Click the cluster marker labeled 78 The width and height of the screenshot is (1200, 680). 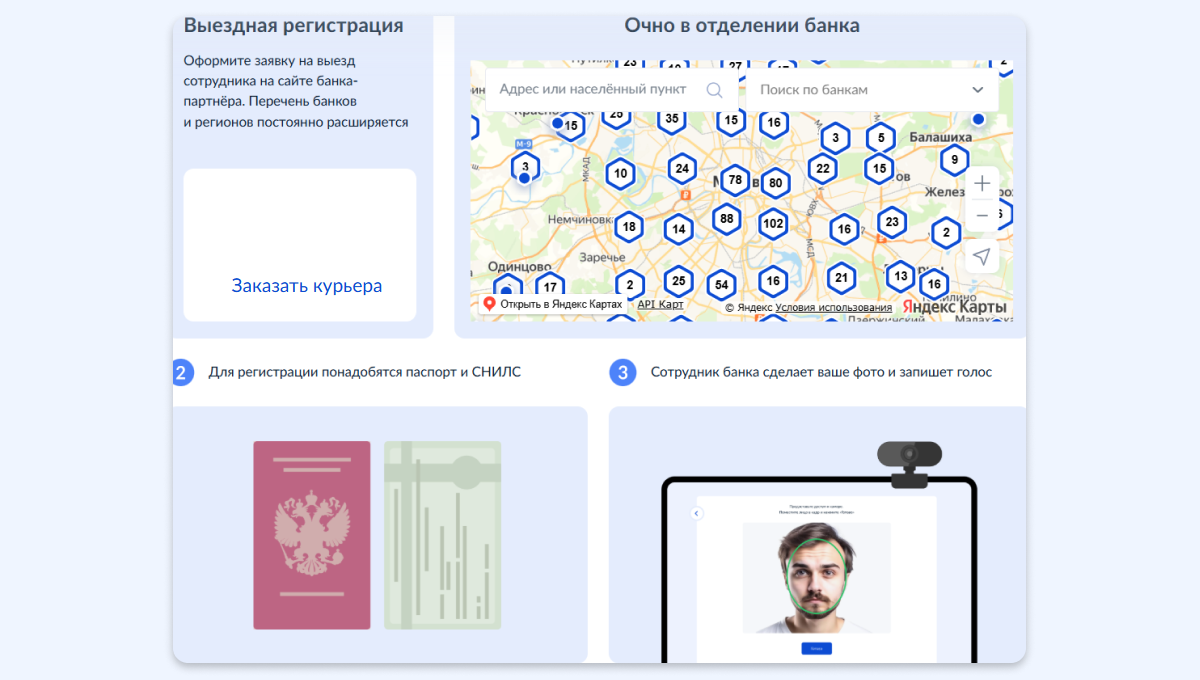[x=735, y=180]
